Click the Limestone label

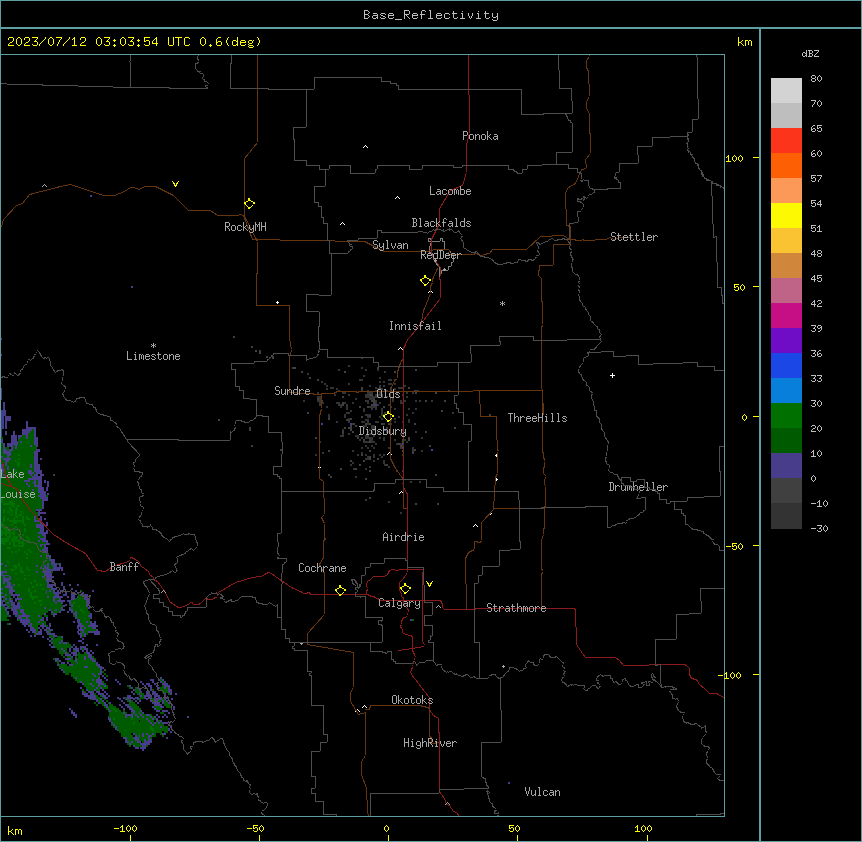[153, 356]
